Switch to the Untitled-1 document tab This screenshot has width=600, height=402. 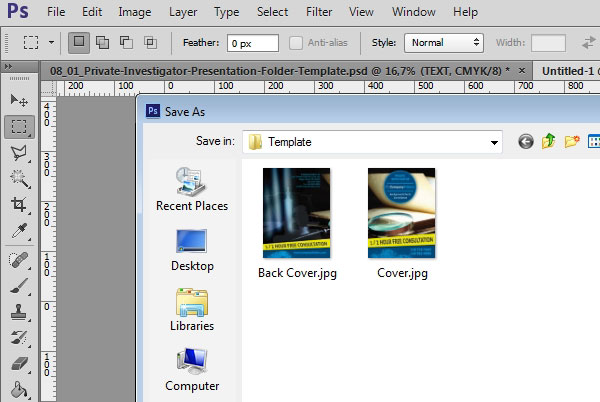[x=567, y=71]
